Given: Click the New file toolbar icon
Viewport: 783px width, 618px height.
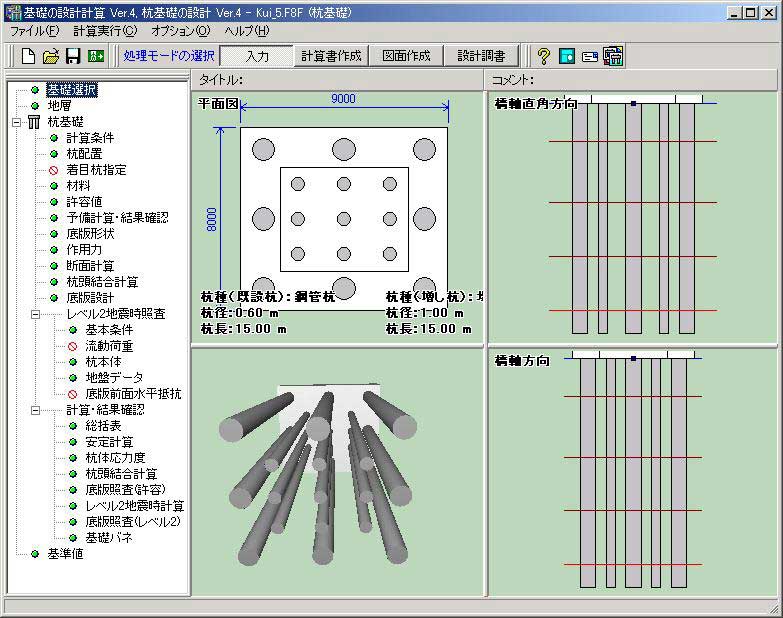Looking at the screenshot, I should (28, 56).
